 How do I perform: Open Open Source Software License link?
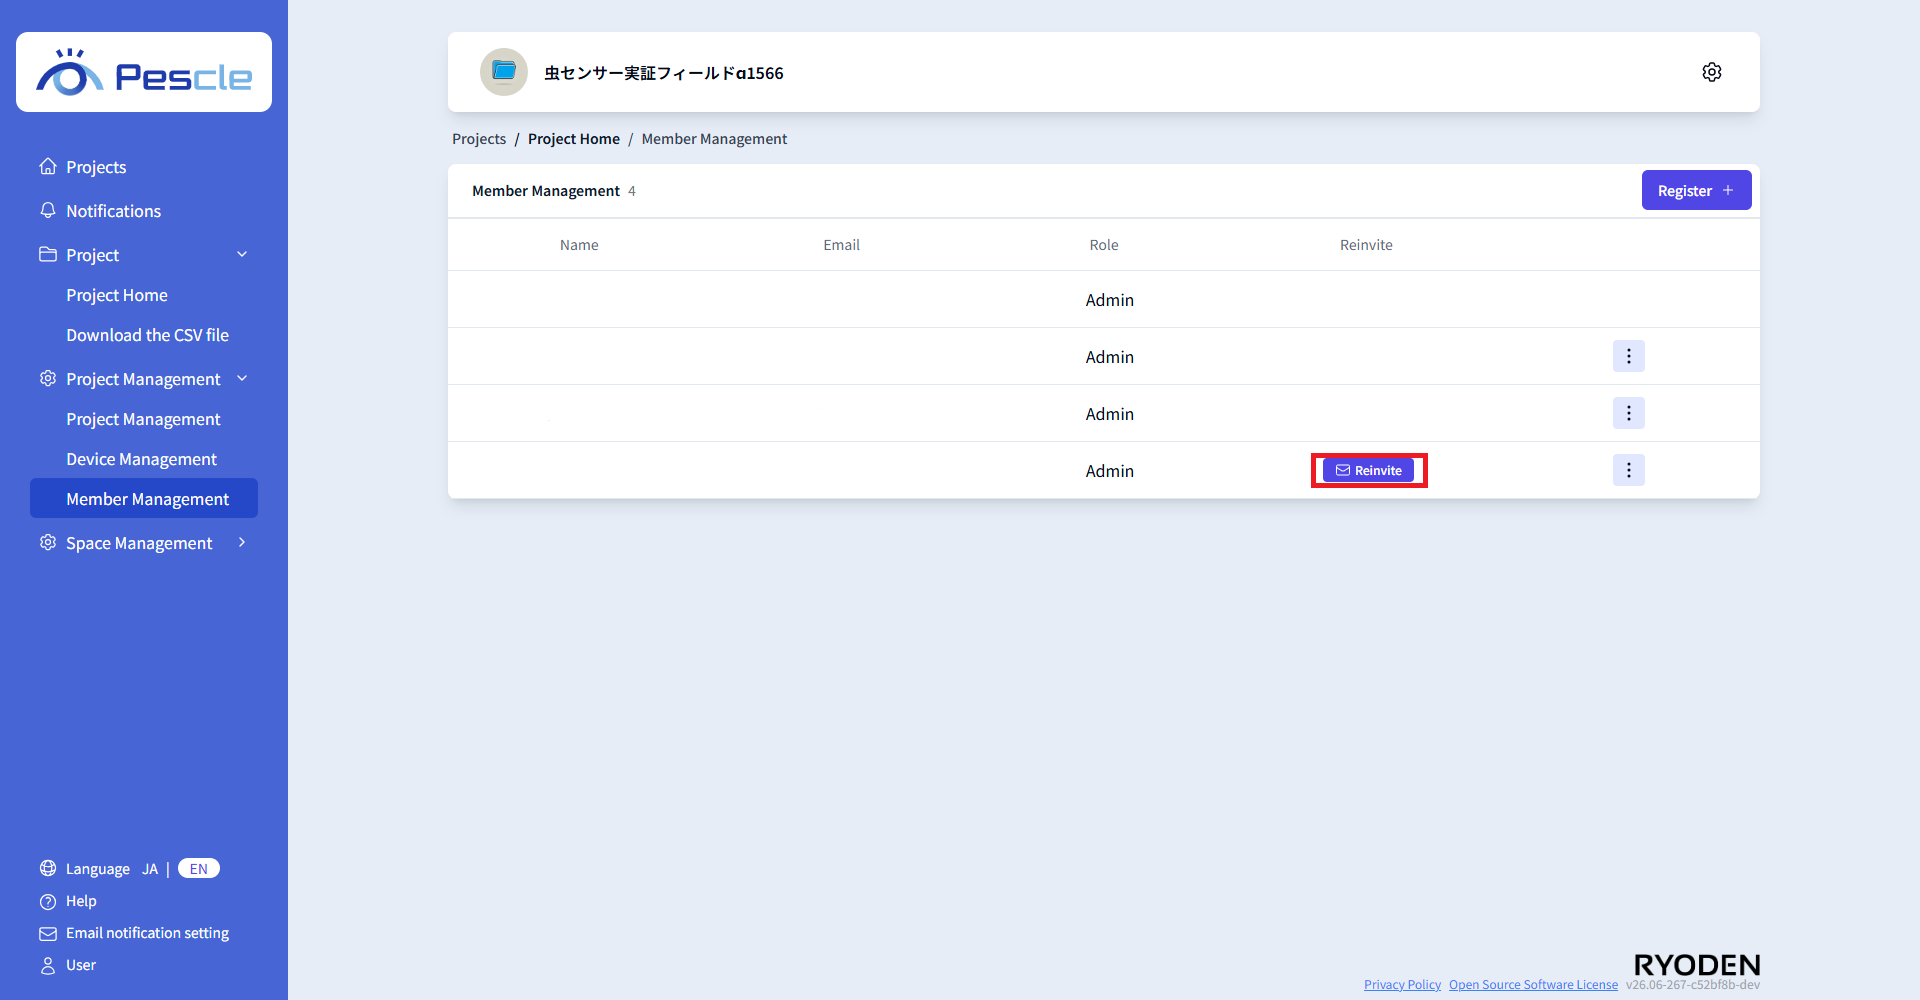(1533, 985)
